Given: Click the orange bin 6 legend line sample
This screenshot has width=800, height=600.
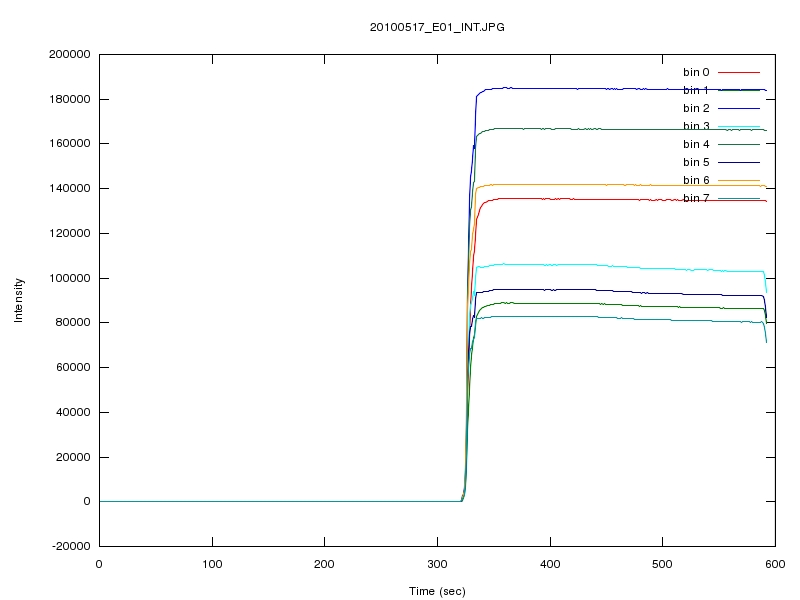Looking at the screenshot, I should (739, 180).
